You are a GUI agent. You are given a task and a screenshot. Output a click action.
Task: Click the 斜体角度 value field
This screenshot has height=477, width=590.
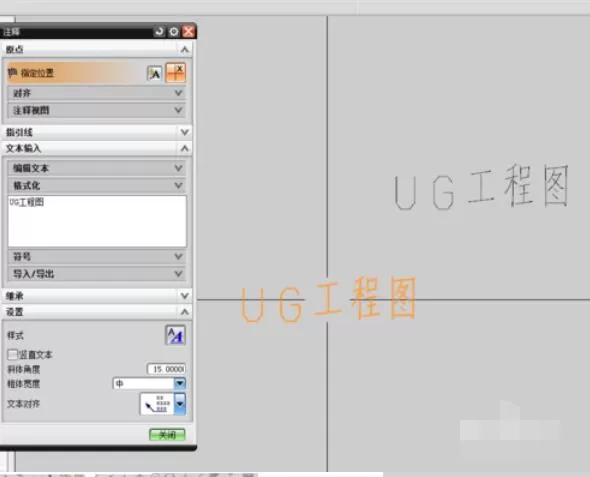click(166, 369)
